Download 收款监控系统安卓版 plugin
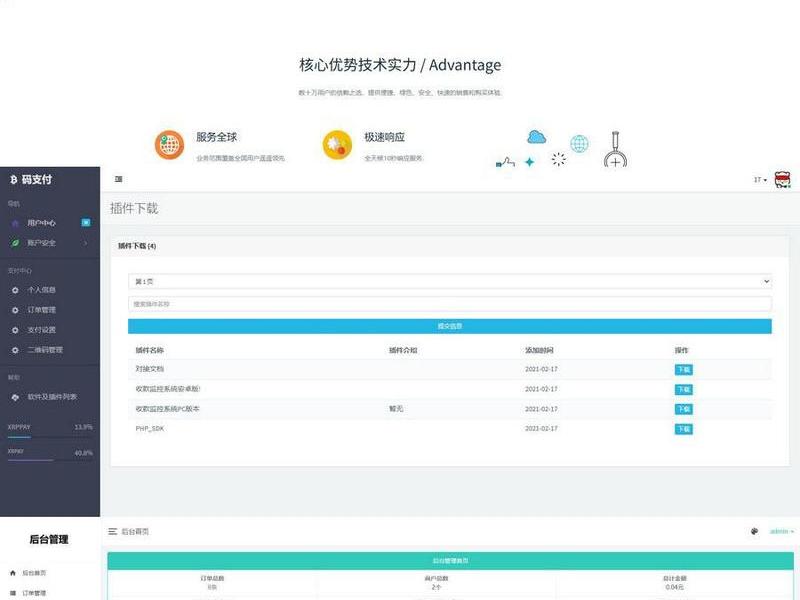The width and height of the screenshot is (800, 600). pos(683,390)
